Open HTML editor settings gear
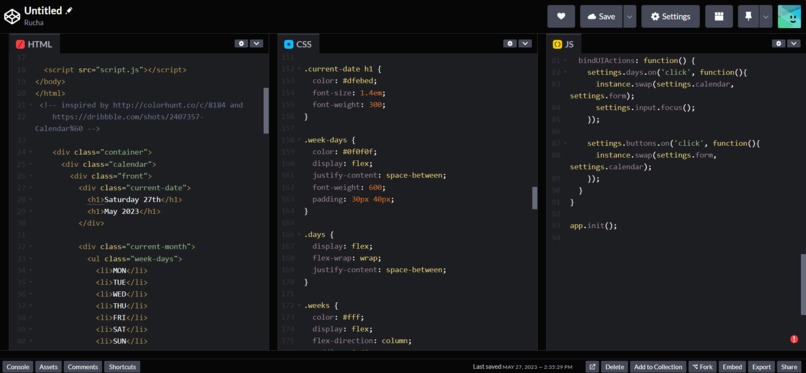806x373 pixels. [x=241, y=44]
